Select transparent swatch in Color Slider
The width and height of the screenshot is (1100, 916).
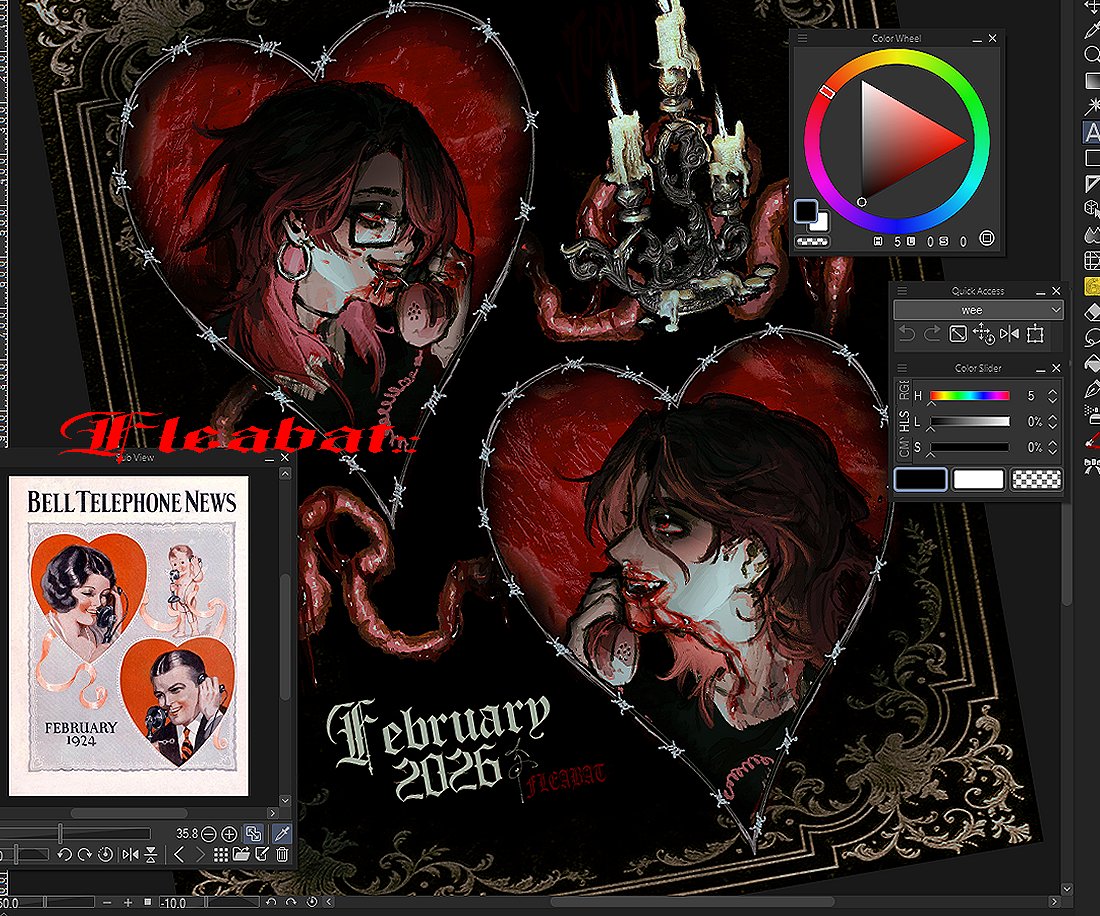coord(1036,479)
